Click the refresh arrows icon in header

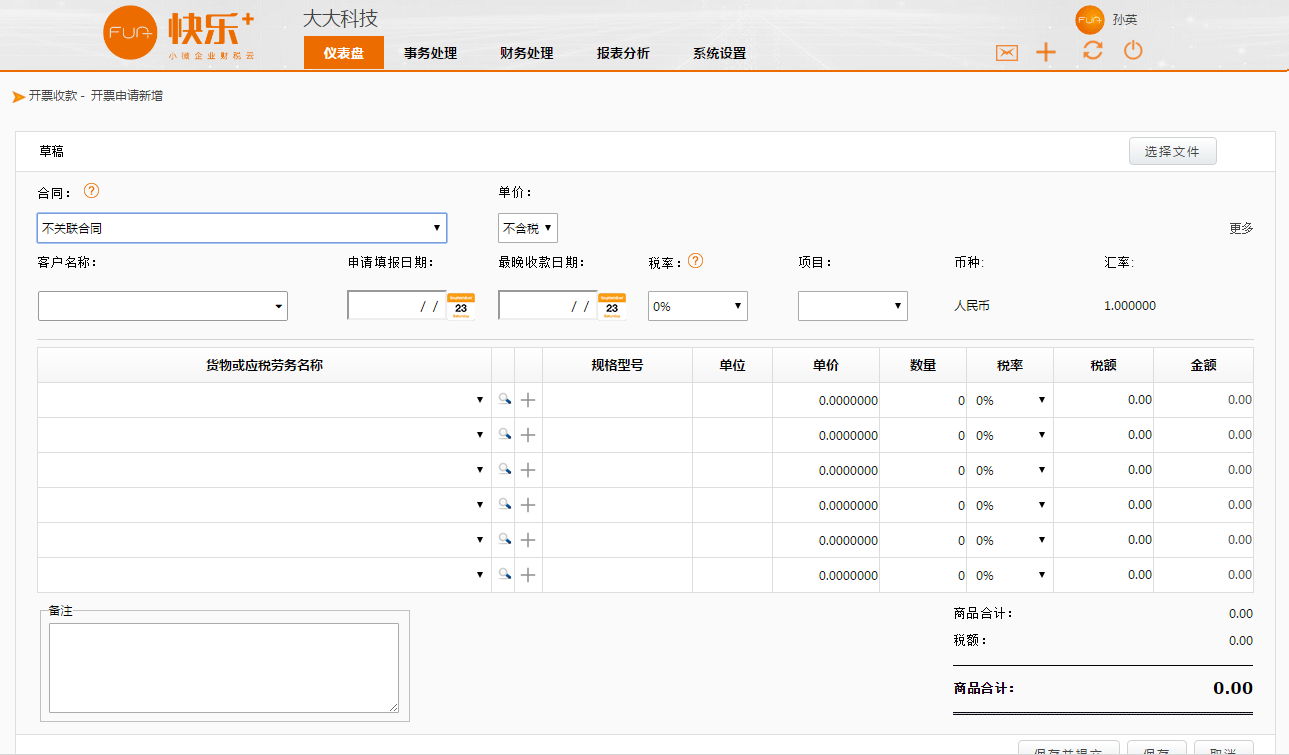[x=1093, y=50]
